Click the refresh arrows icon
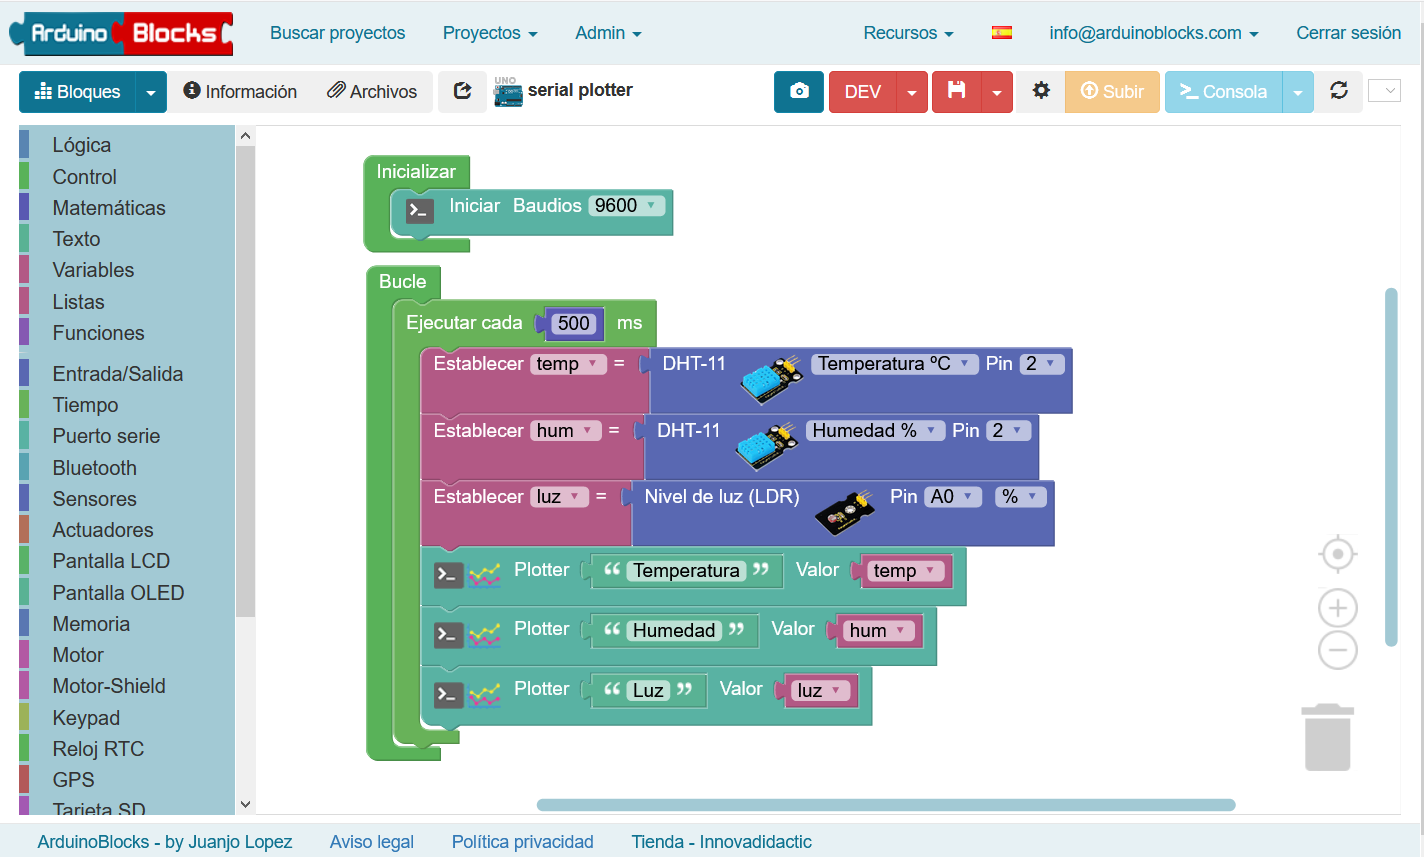The width and height of the screenshot is (1424, 857). coord(1338,91)
